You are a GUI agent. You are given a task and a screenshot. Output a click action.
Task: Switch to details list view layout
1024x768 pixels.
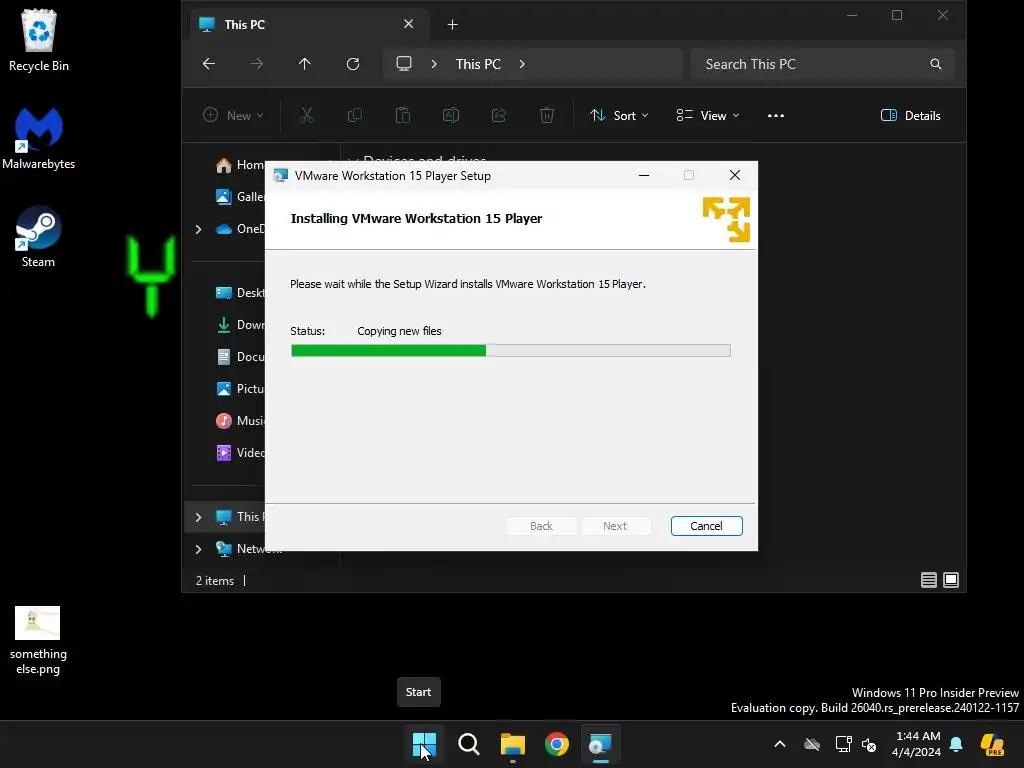coord(929,580)
